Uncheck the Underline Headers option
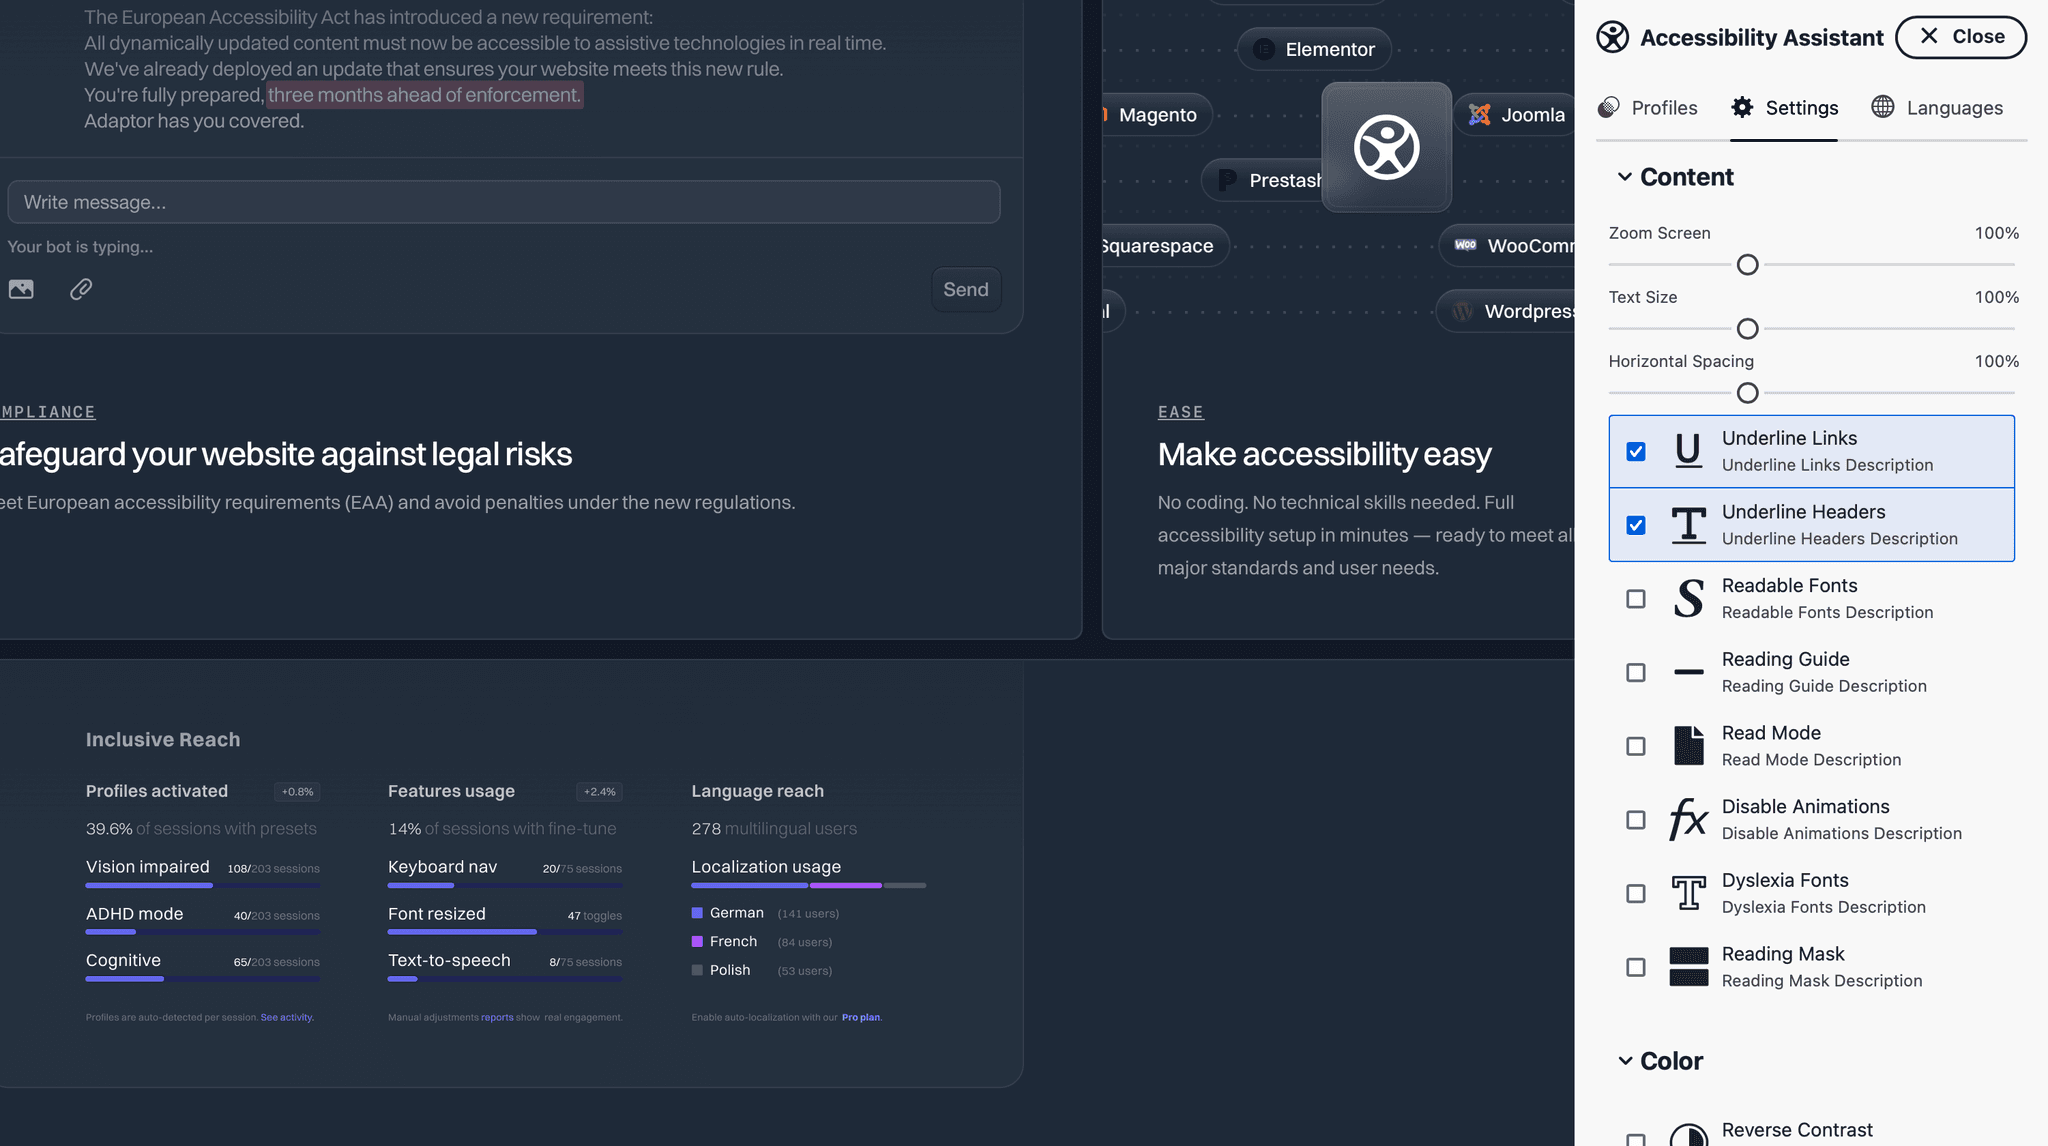Image resolution: width=2048 pixels, height=1146 pixels. click(x=1636, y=525)
